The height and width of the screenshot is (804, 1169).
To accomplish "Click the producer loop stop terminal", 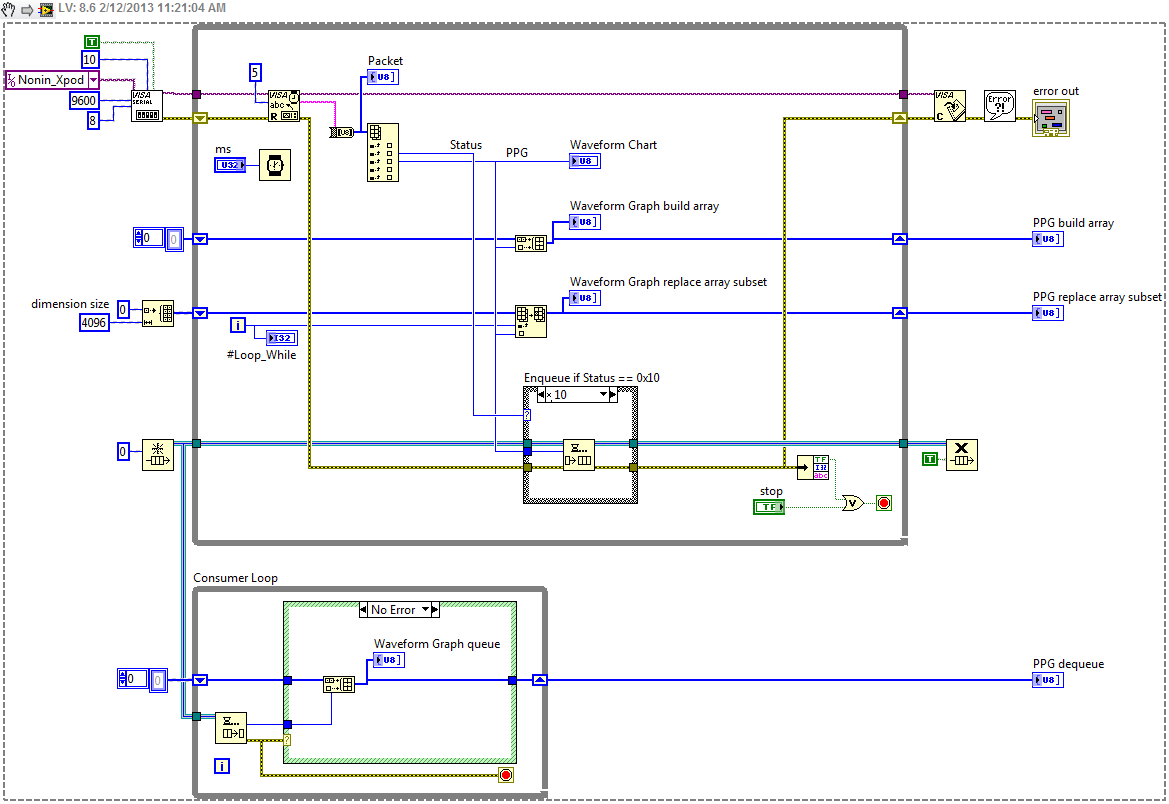I will (884, 503).
